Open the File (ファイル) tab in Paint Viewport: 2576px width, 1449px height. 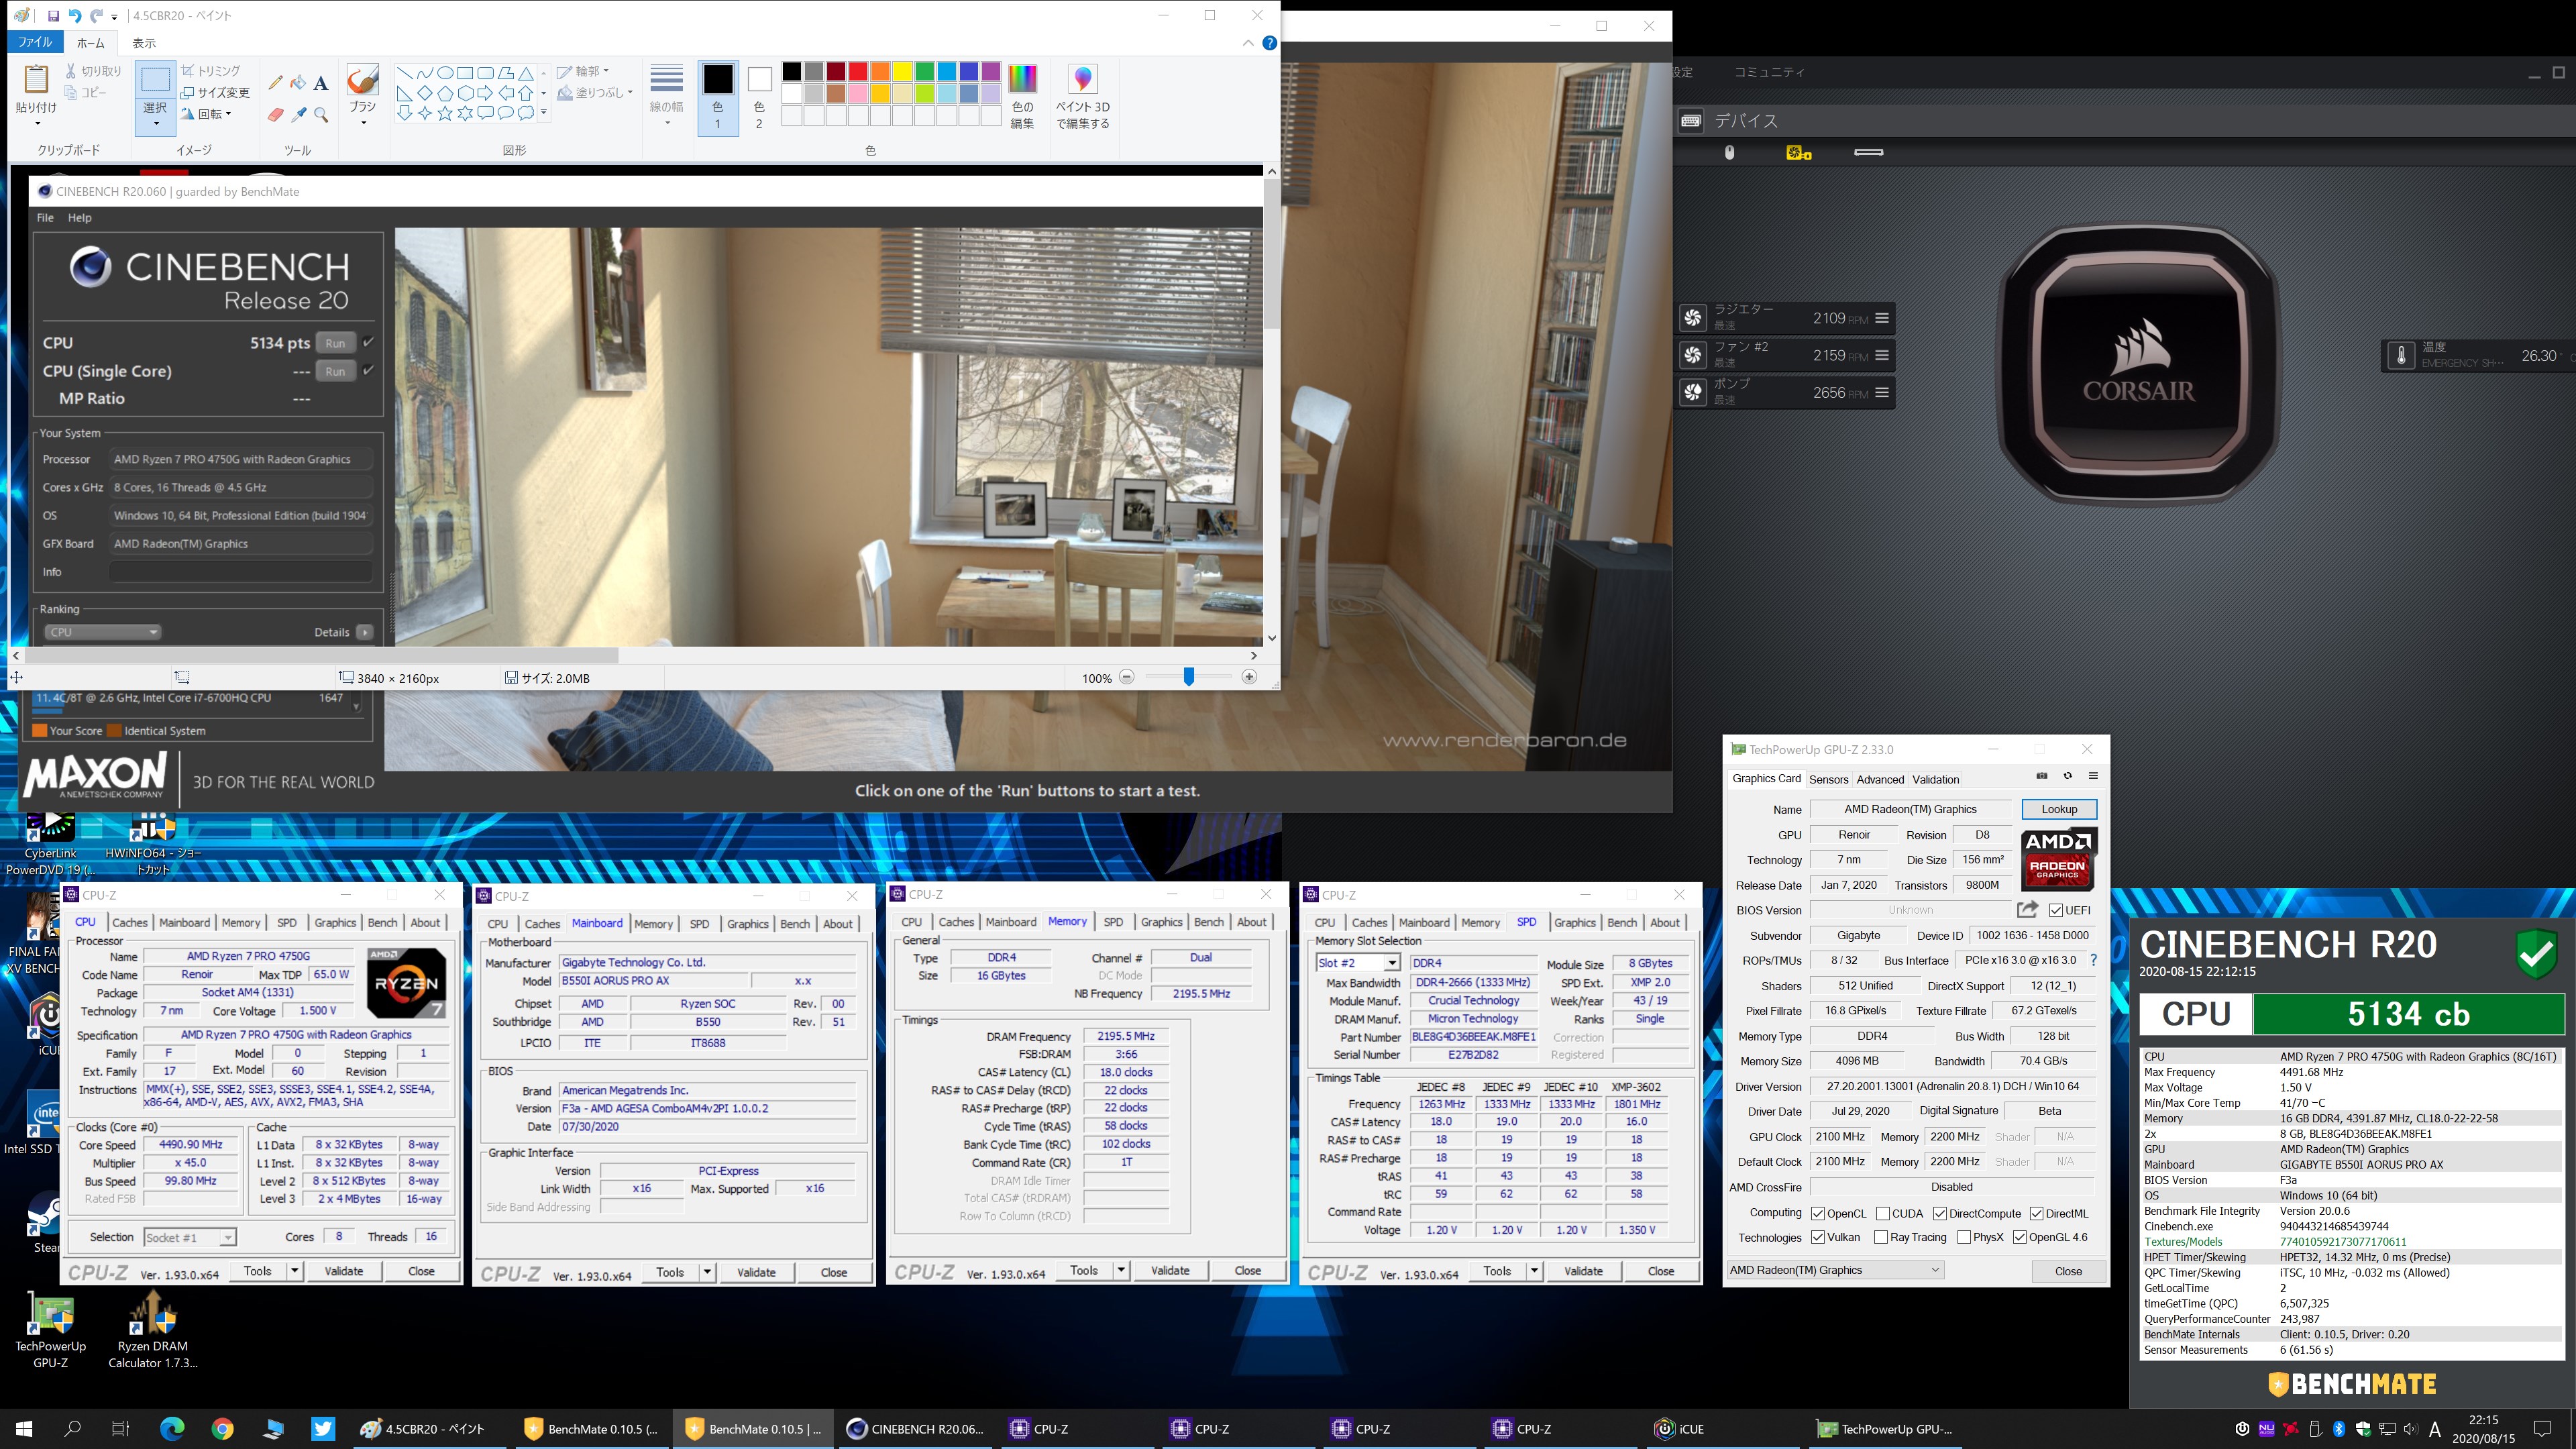pyautogui.click(x=35, y=43)
